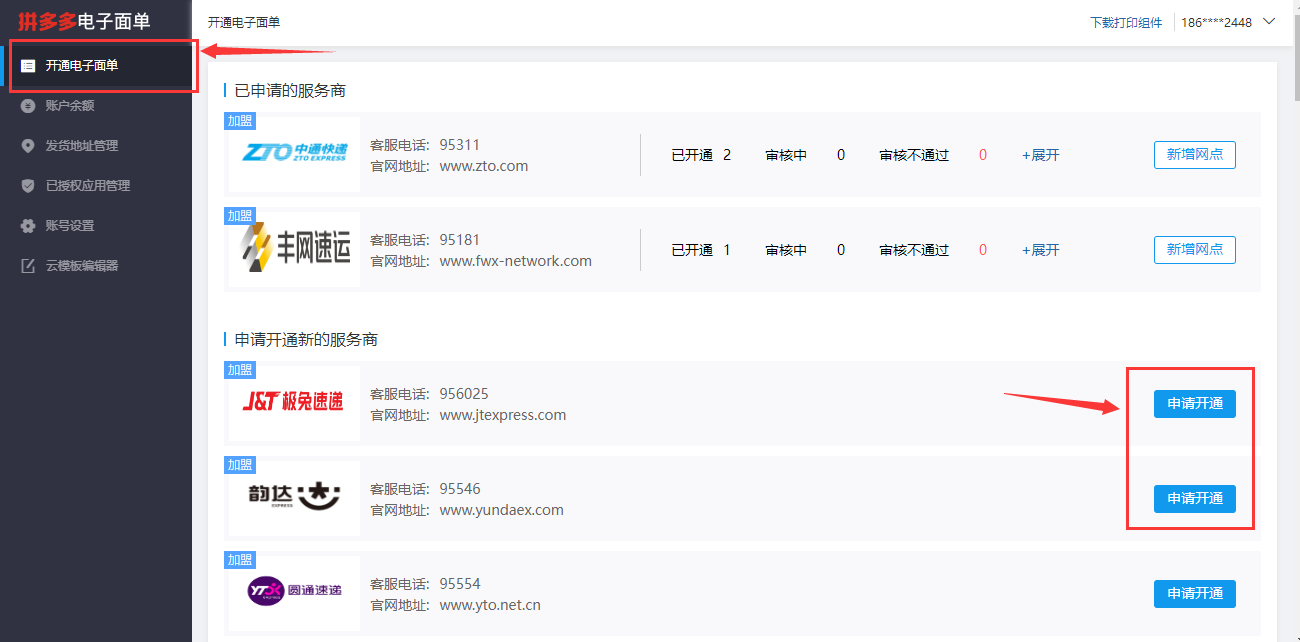Click www.zto.com website address
The width and height of the screenshot is (1300, 642).
pyautogui.click(x=484, y=166)
